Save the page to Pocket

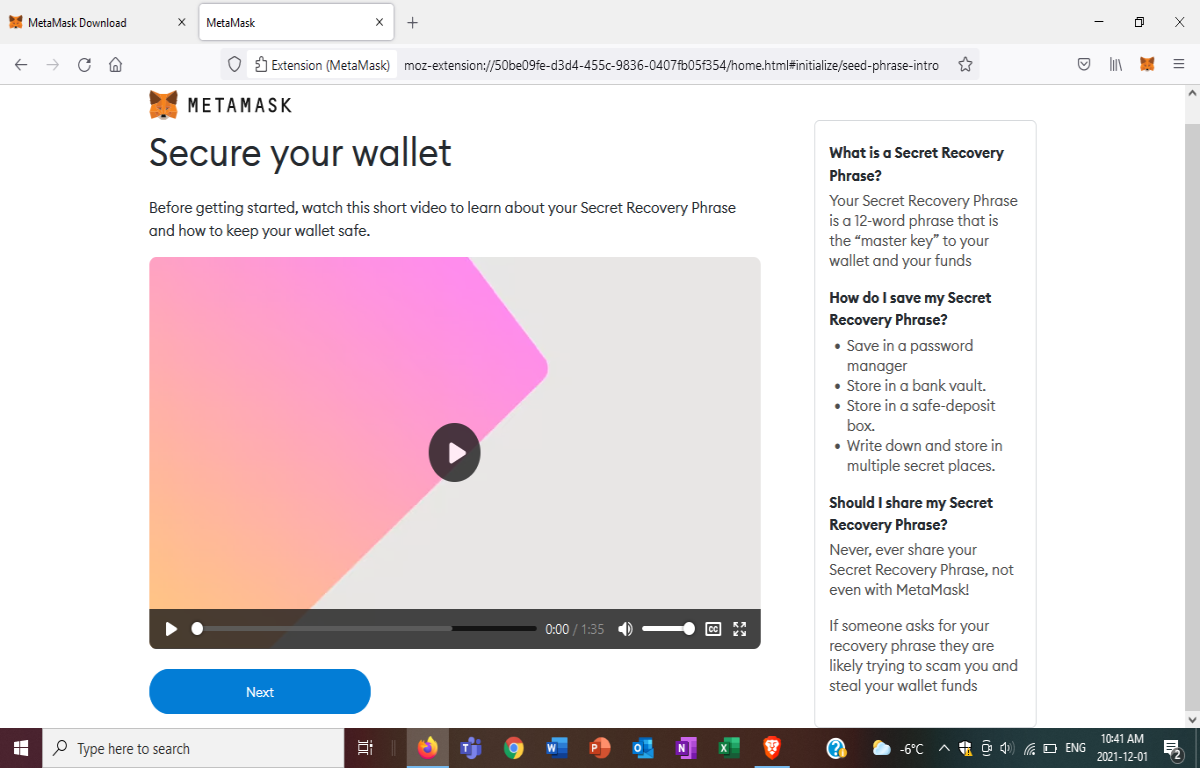[x=1084, y=64]
